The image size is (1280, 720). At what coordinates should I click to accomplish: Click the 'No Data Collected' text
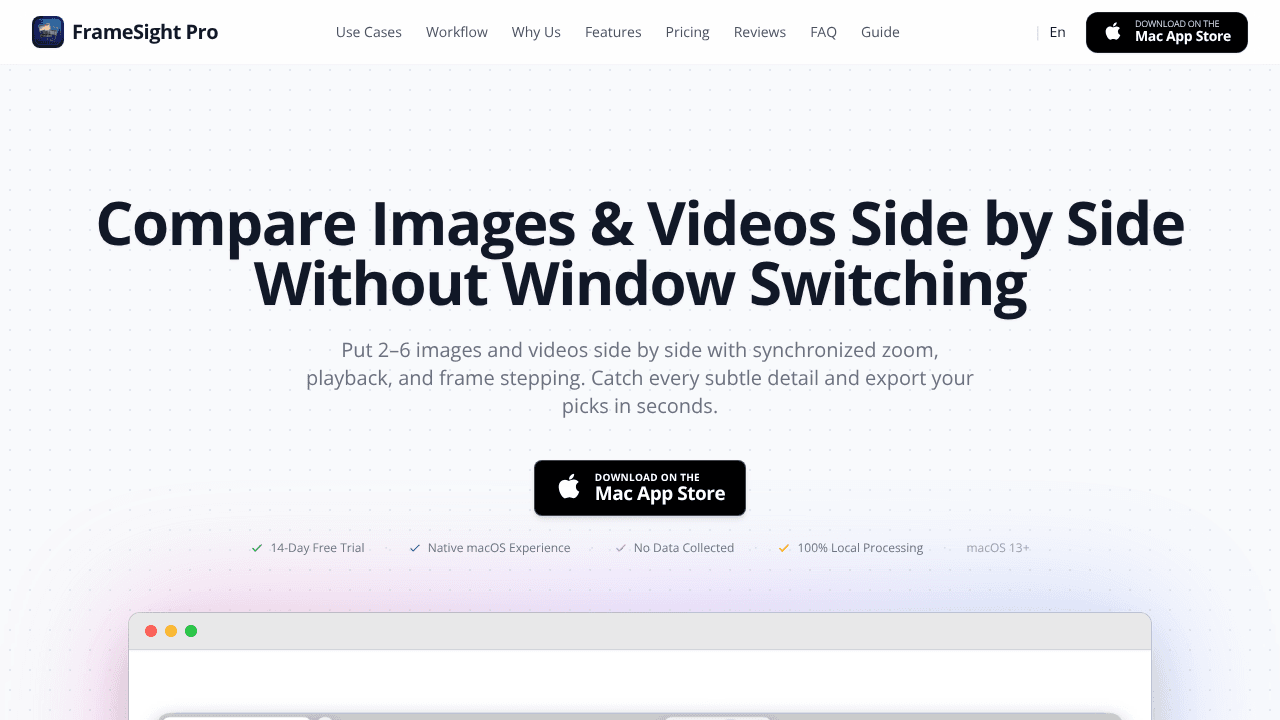coord(684,548)
